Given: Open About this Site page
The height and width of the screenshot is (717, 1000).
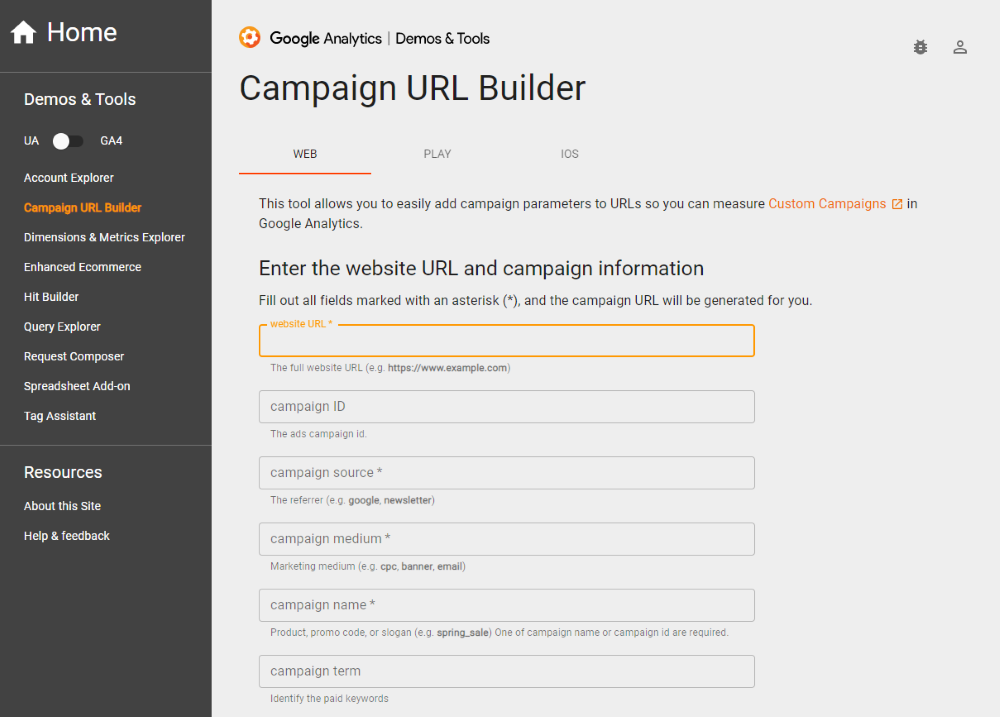Looking at the screenshot, I should 62,506.
